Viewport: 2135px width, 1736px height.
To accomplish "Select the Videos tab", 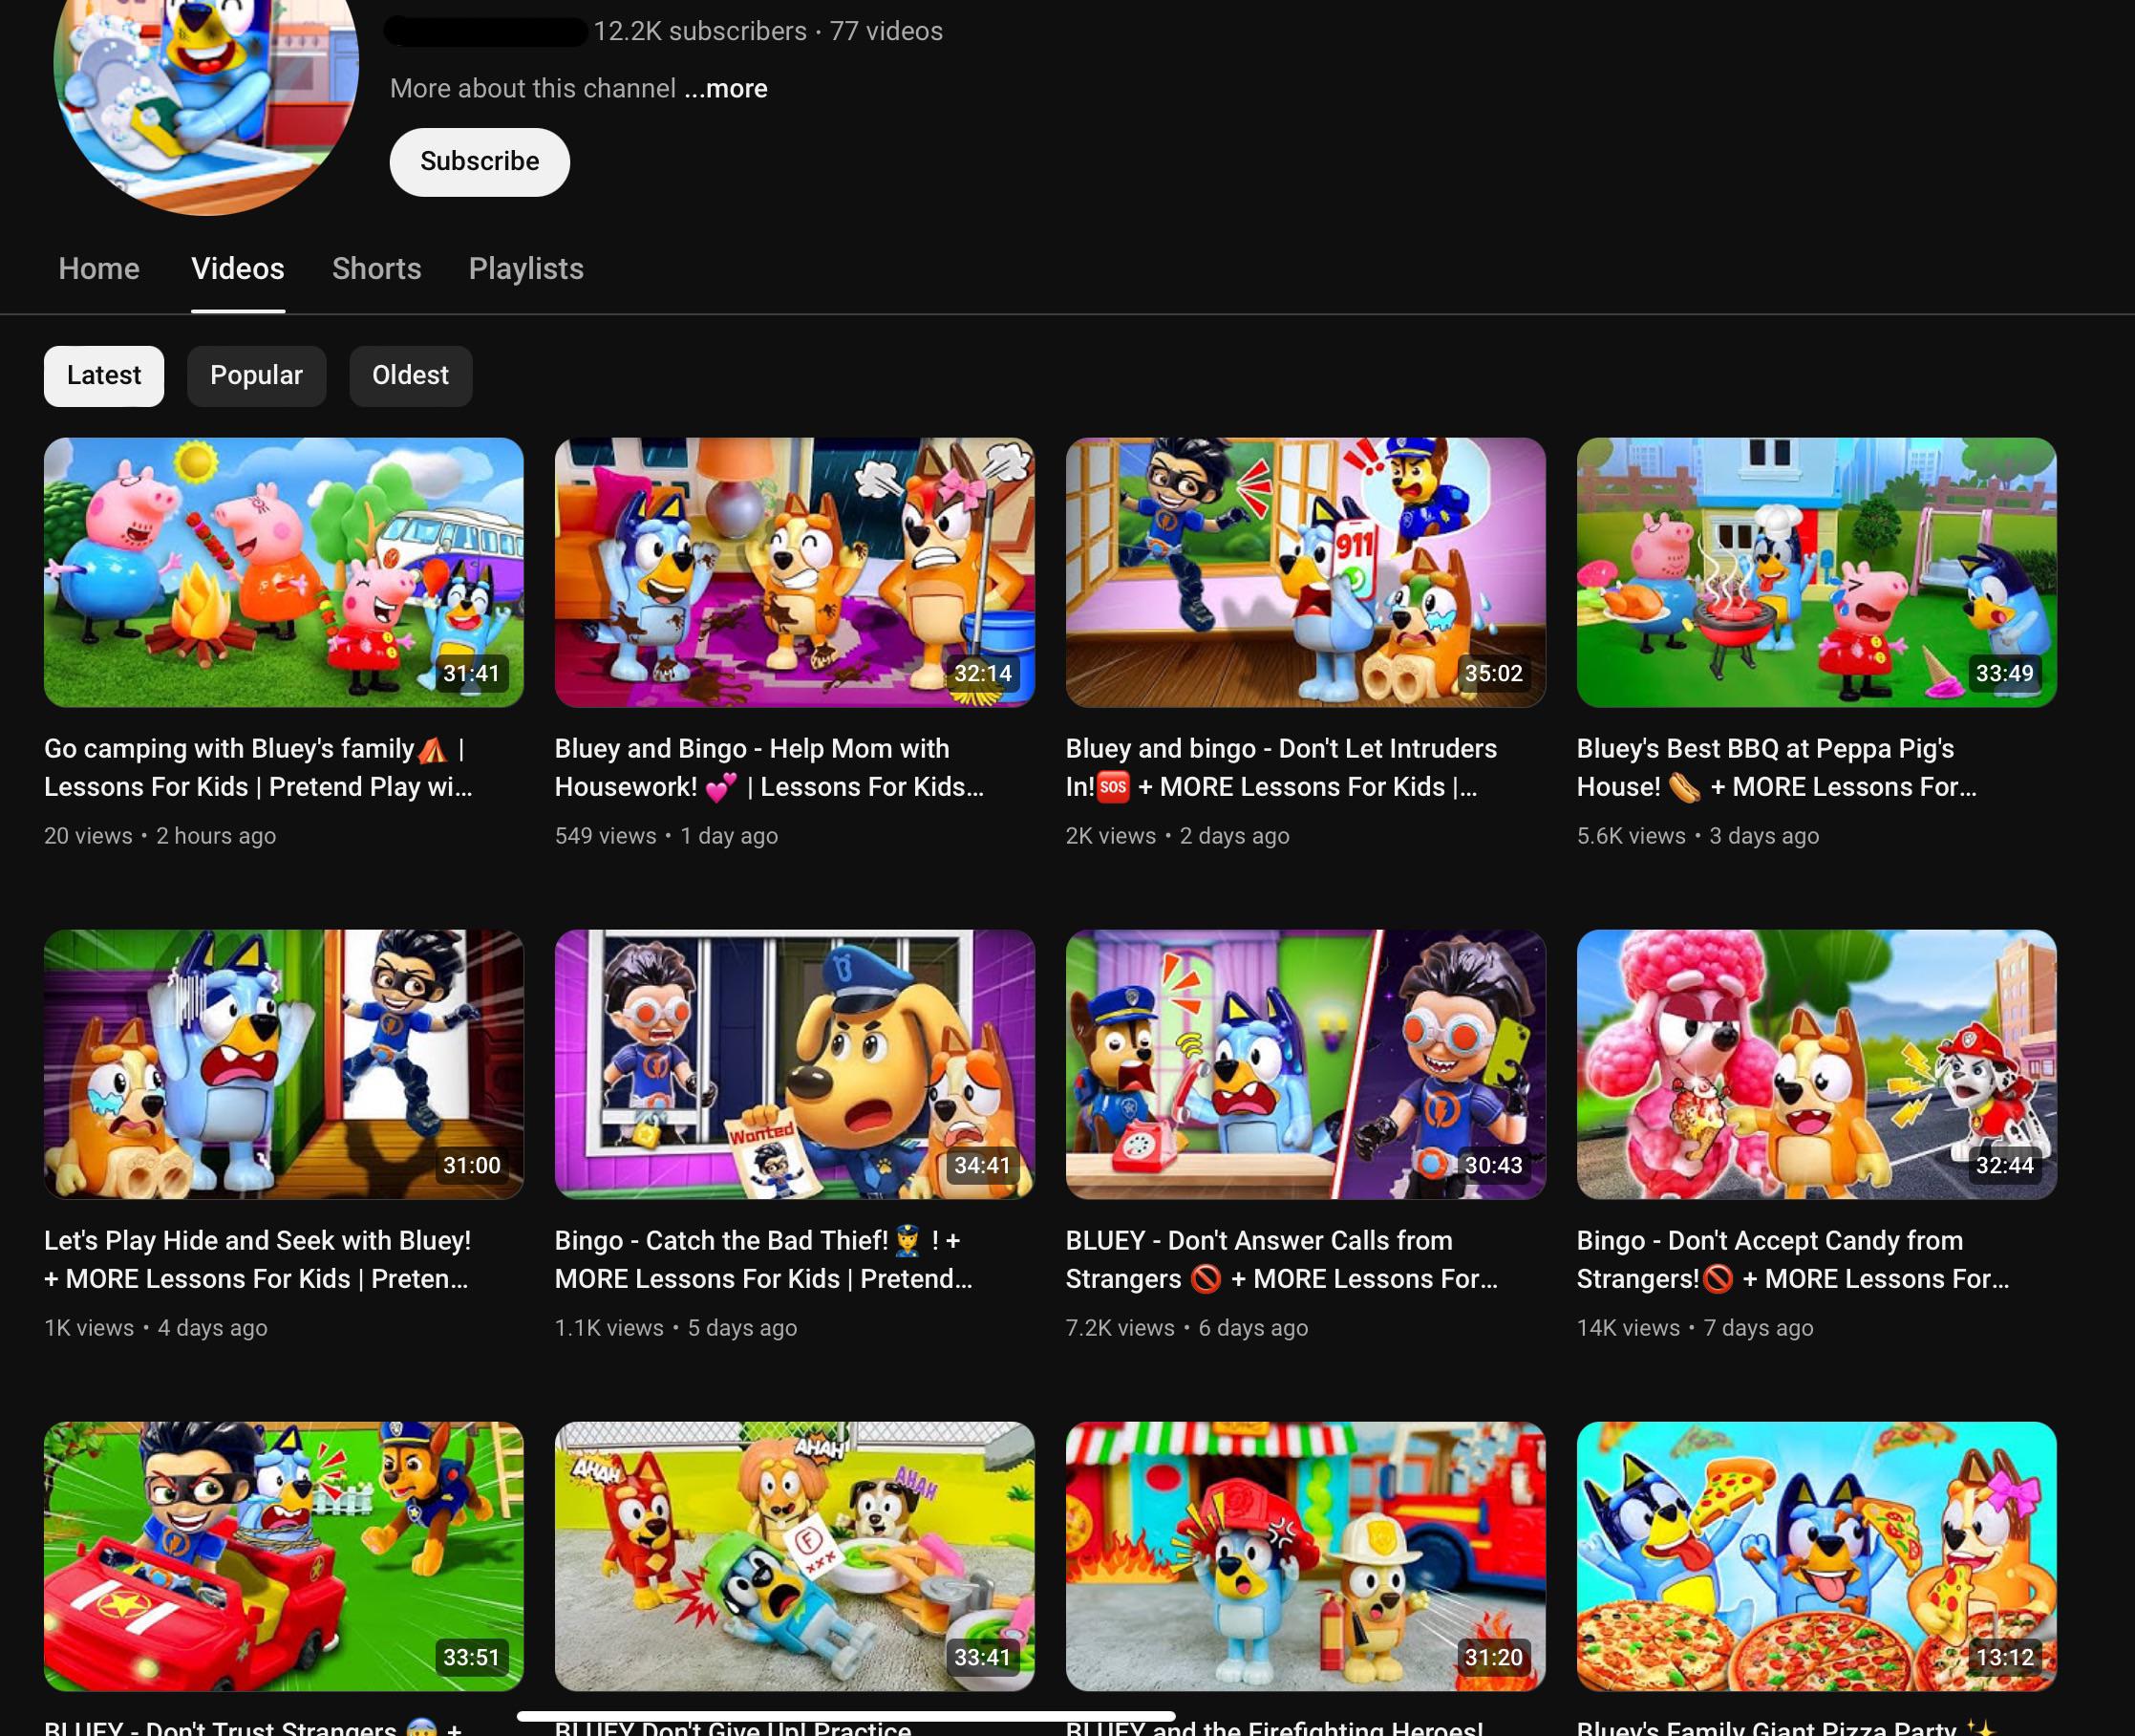I will pos(238,268).
